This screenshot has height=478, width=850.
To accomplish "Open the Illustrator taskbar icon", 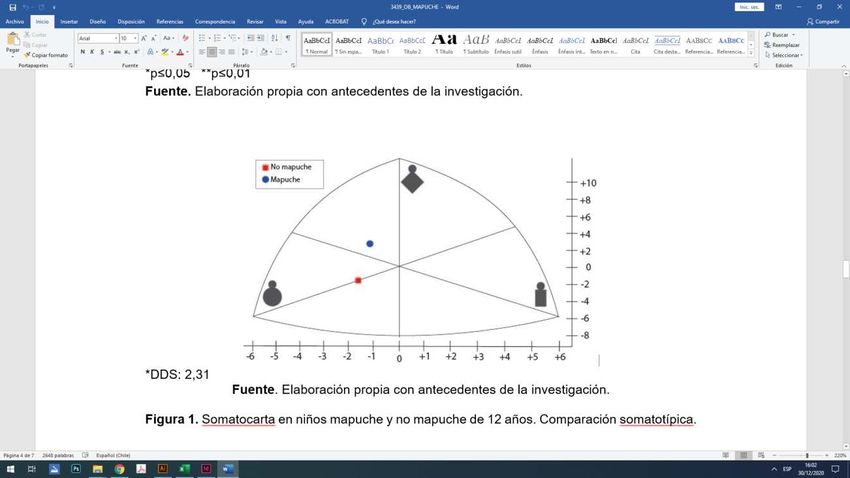I will [163, 469].
